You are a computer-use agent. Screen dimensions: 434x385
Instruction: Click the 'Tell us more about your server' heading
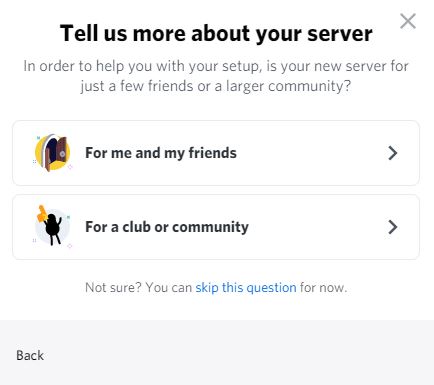(x=216, y=34)
